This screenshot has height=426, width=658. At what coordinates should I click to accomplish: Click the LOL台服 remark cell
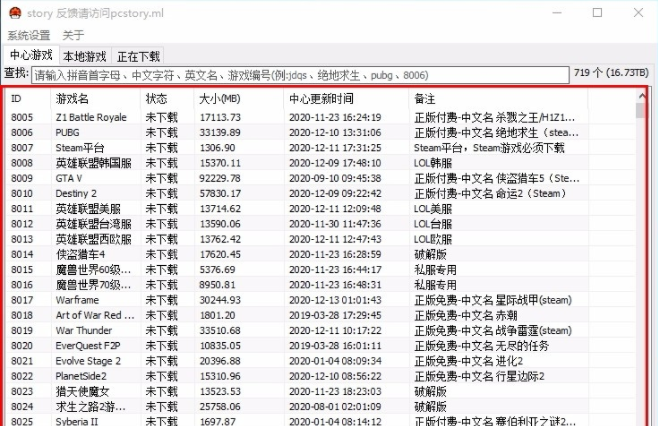tap(433, 224)
